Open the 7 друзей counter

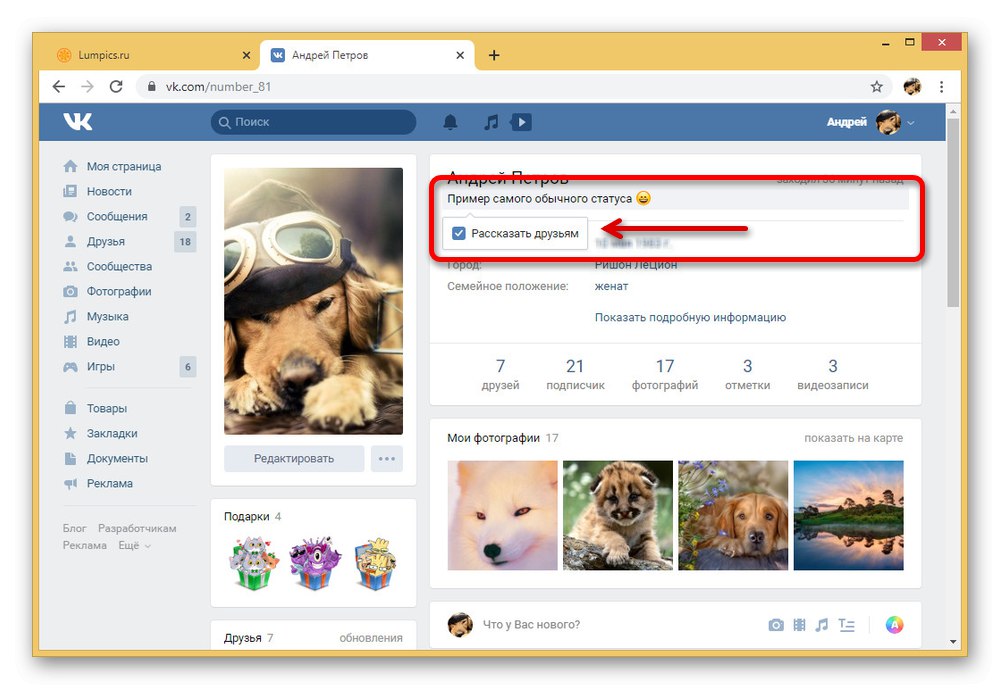[500, 374]
